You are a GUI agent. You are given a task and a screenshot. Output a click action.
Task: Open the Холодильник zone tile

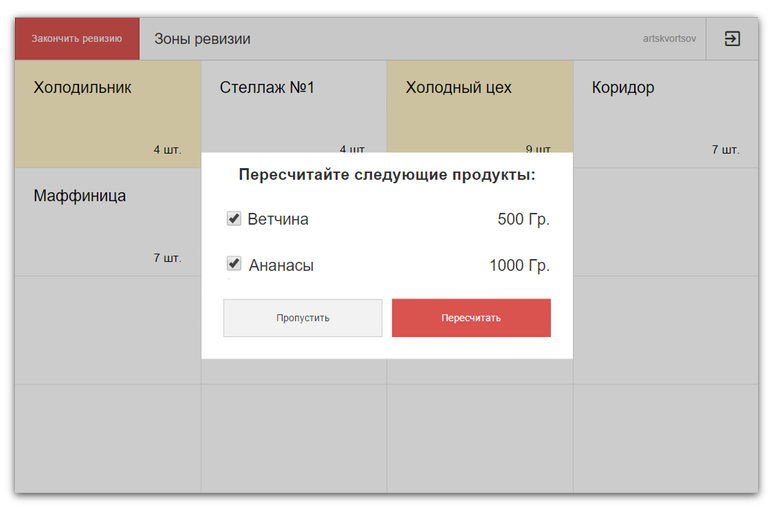pyautogui.click(x=108, y=114)
